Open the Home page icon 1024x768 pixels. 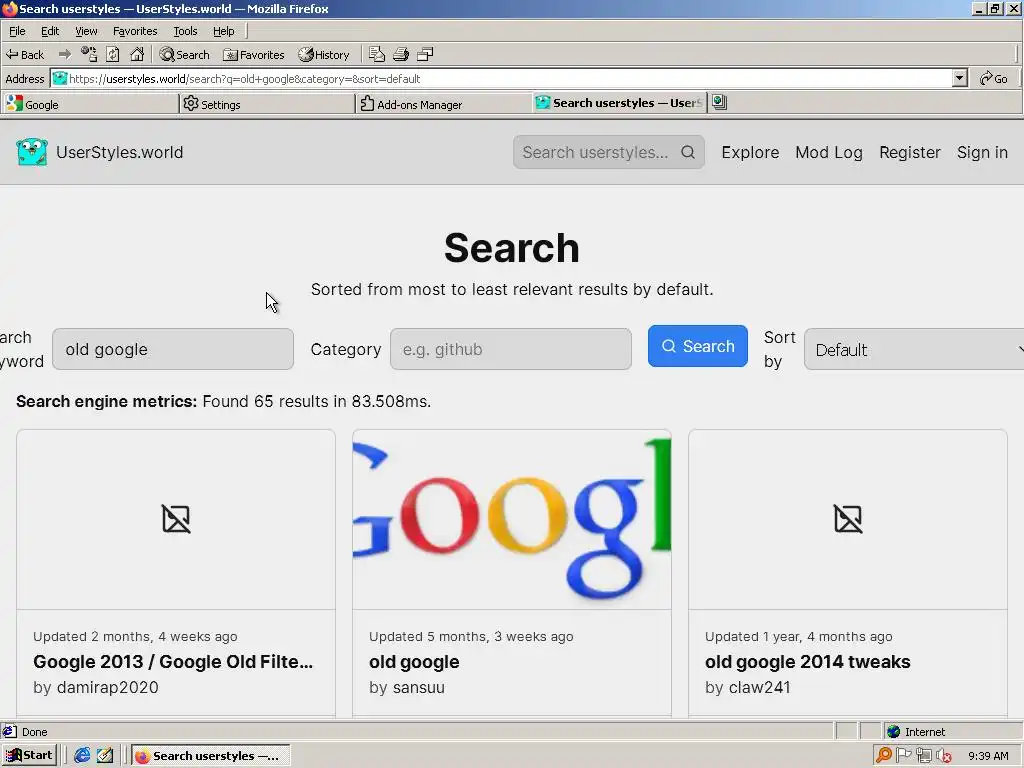click(x=136, y=55)
